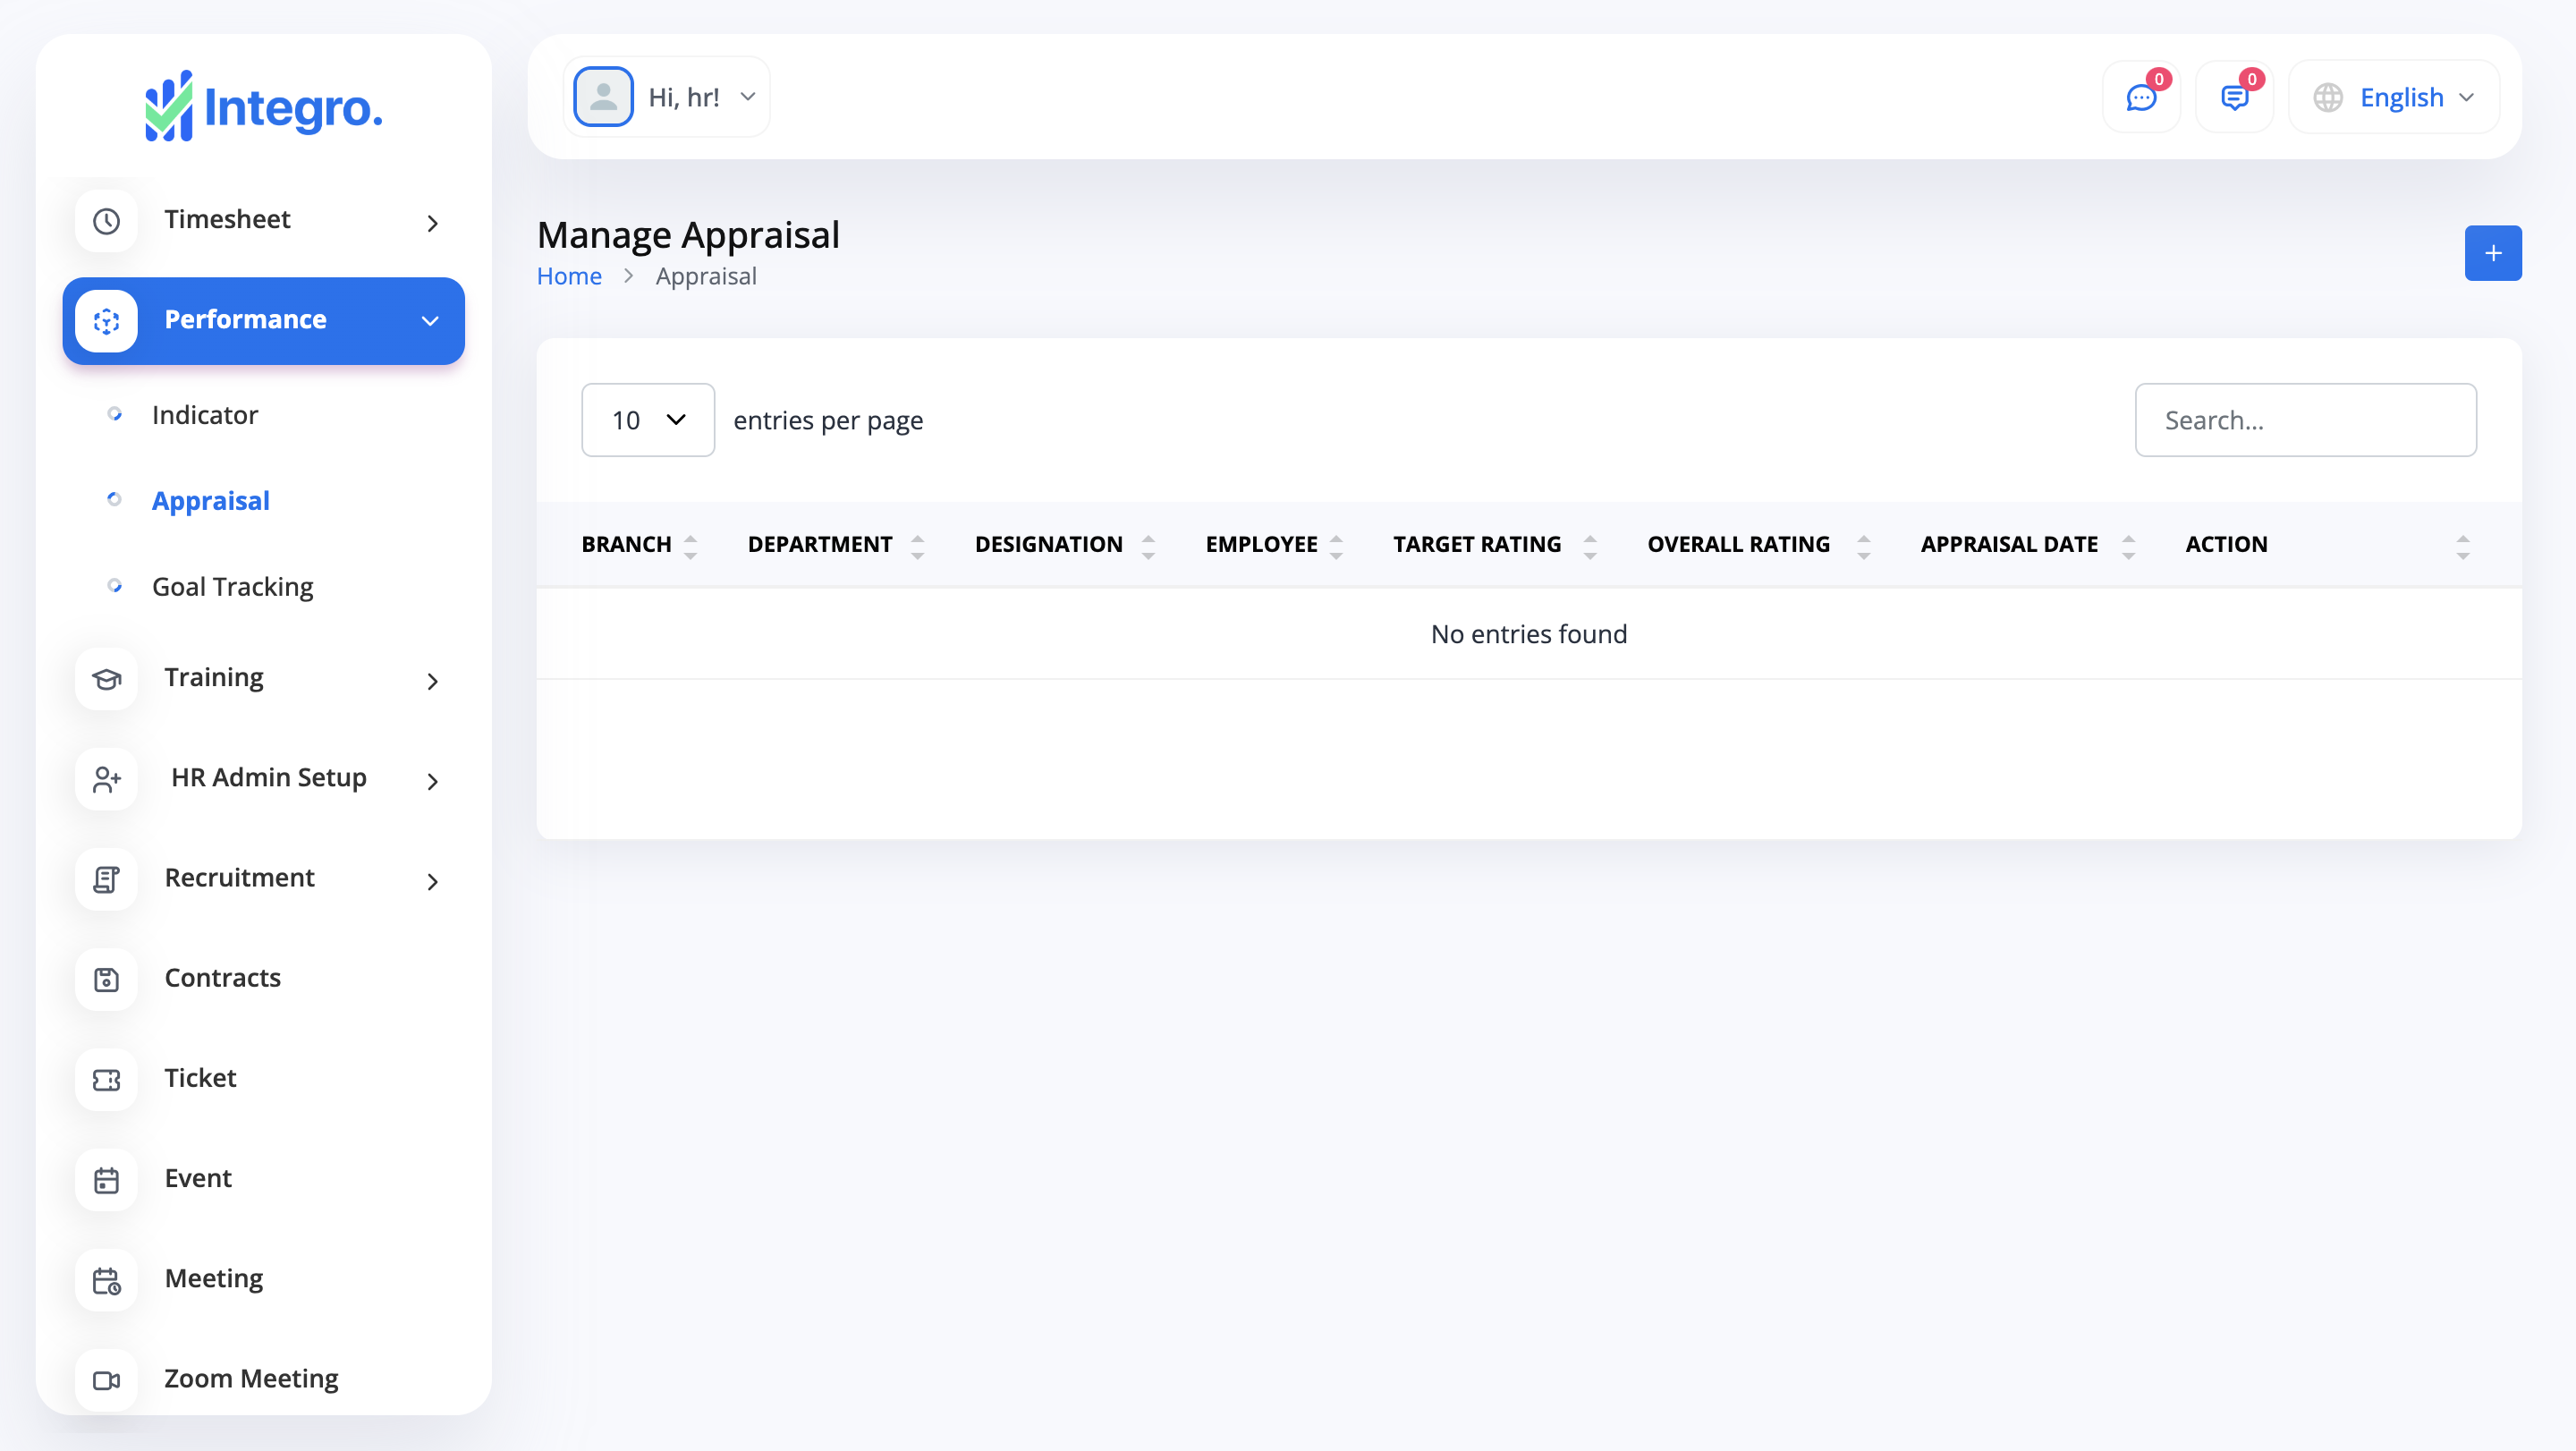The height and width of the screenshot is (1451, 2576).
Task: Collapse the Performance menu section
Action: click(x=430, y=321)
